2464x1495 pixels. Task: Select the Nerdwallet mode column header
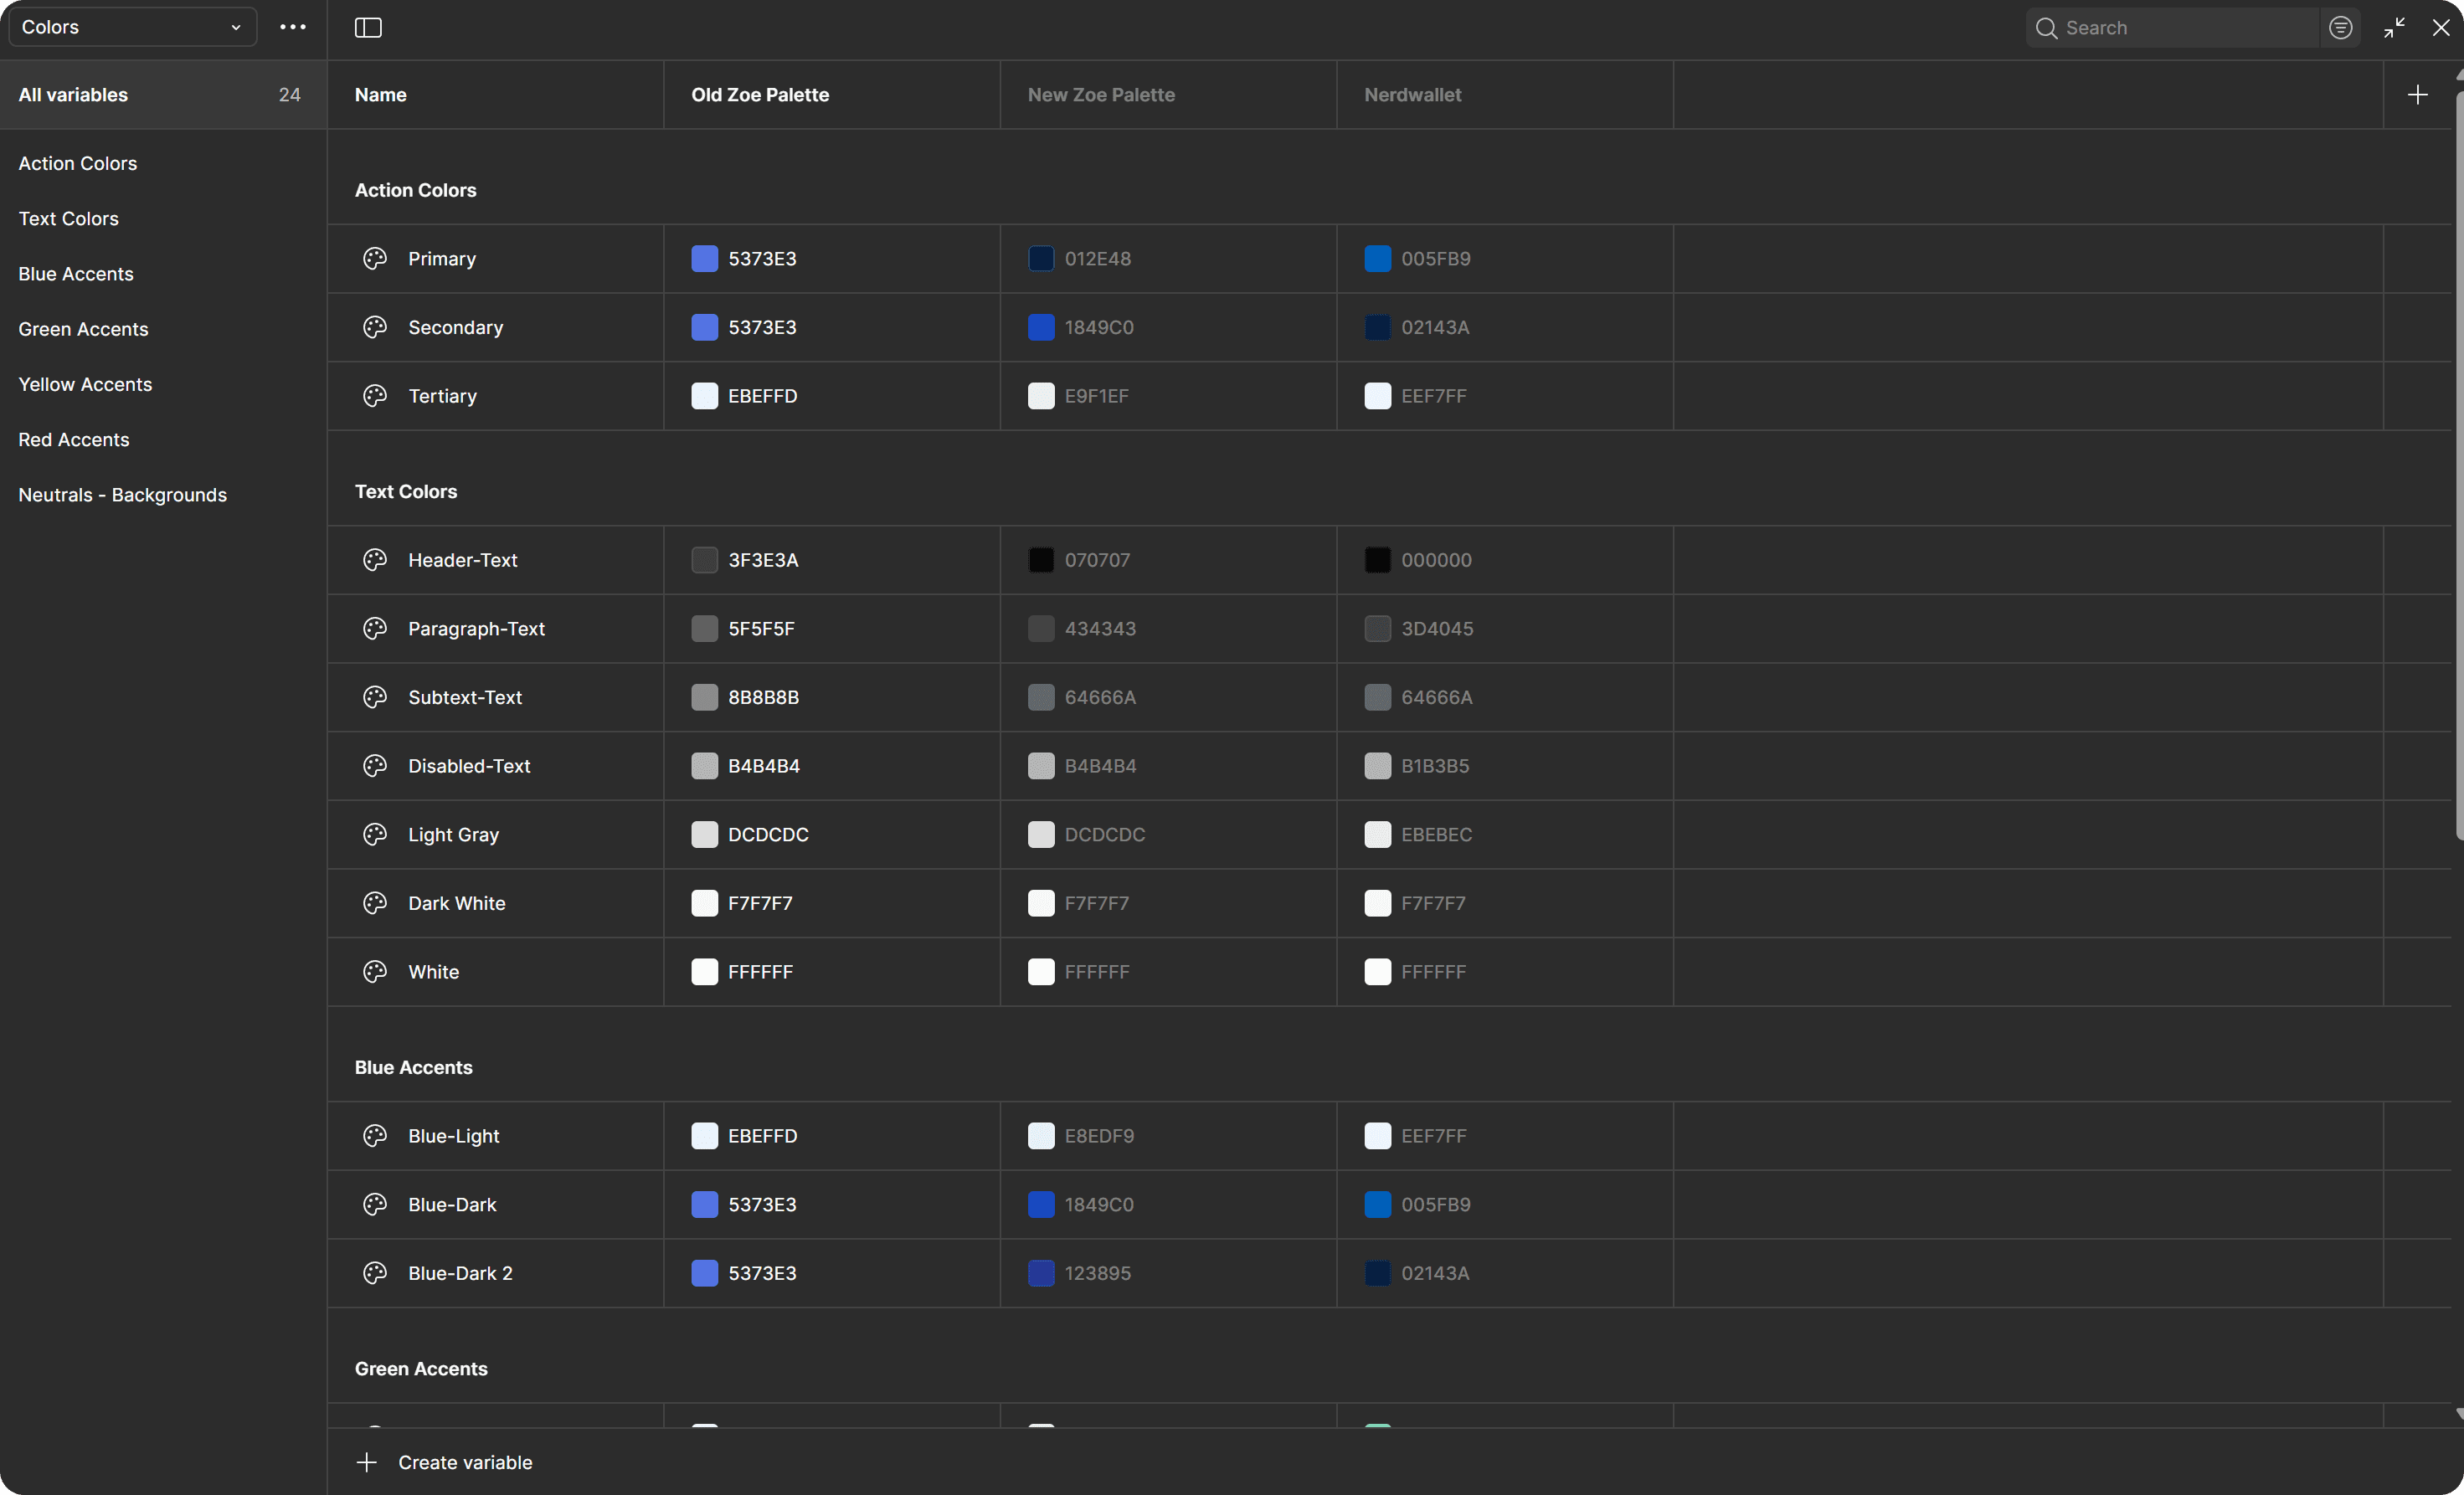pos(1412,95)
